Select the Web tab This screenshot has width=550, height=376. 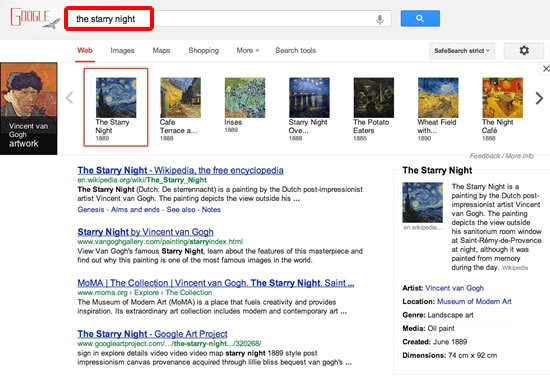85,51
